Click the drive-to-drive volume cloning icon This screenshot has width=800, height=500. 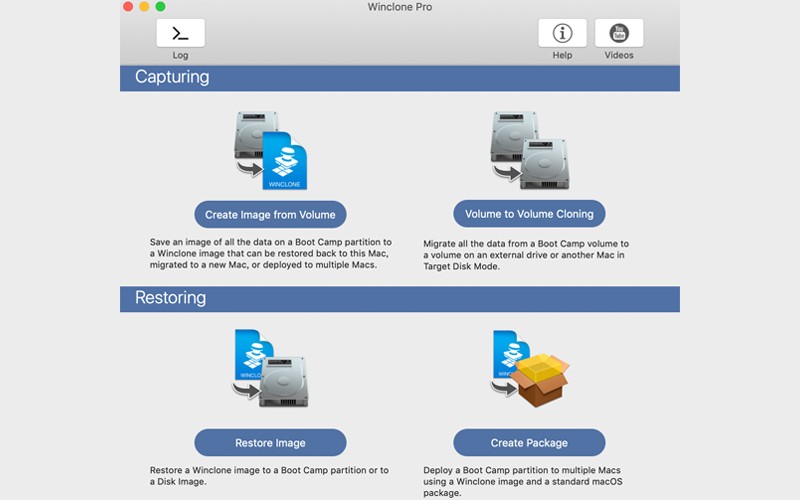click(x=530, y=151)
